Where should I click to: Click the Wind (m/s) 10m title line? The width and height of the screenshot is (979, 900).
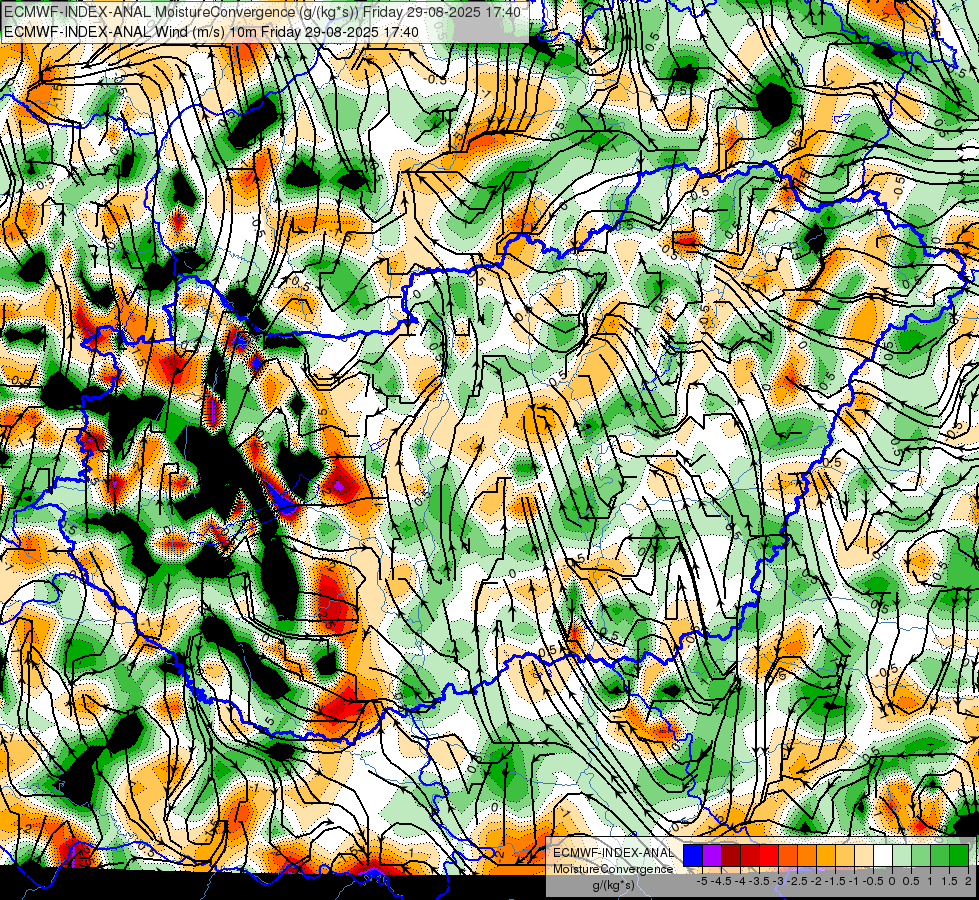tap(211, 31)
